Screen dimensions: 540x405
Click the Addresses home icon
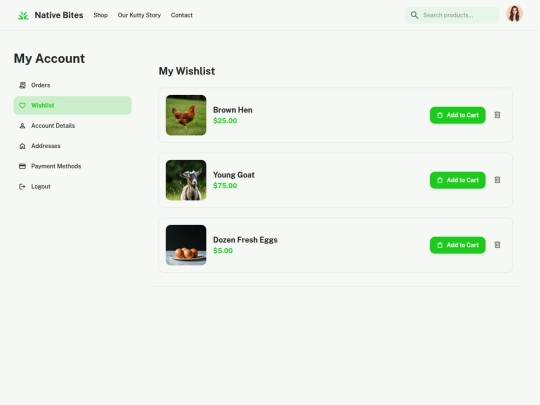[22, 146]
